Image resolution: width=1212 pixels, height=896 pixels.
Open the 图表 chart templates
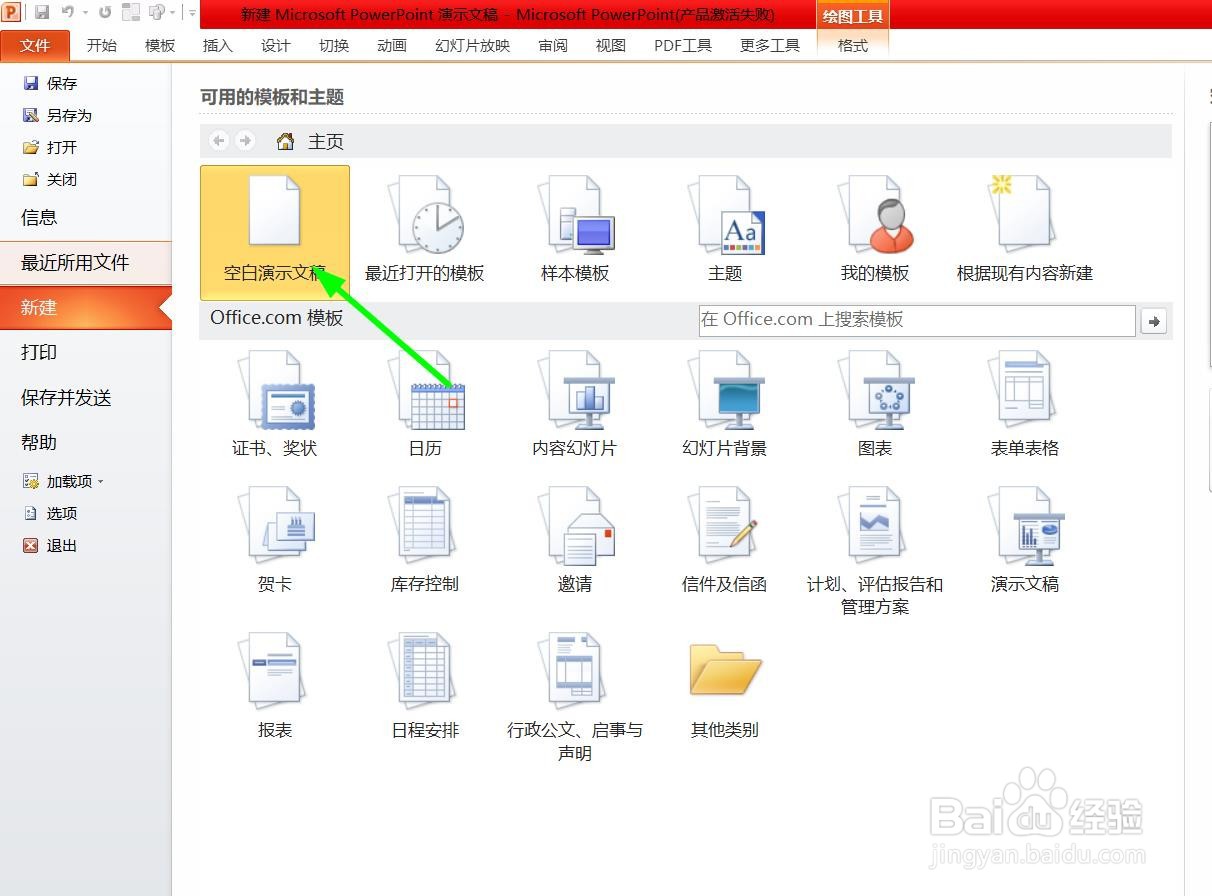[875, 405]
